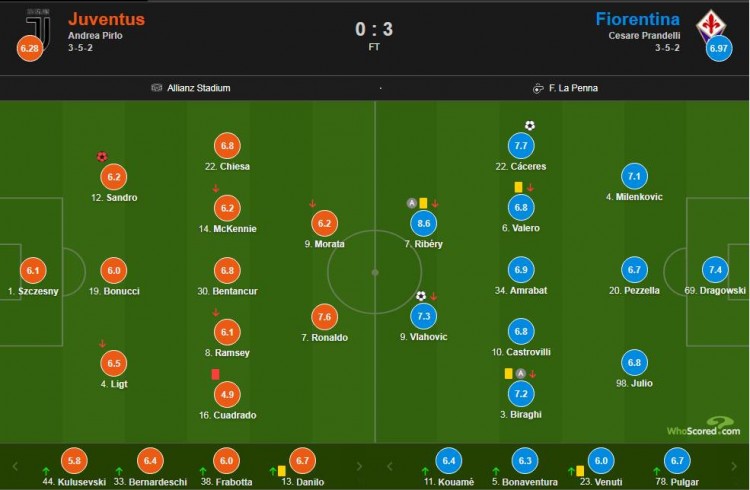Show previous Fiorentina substitutes with left arrow

coord(389,466)
